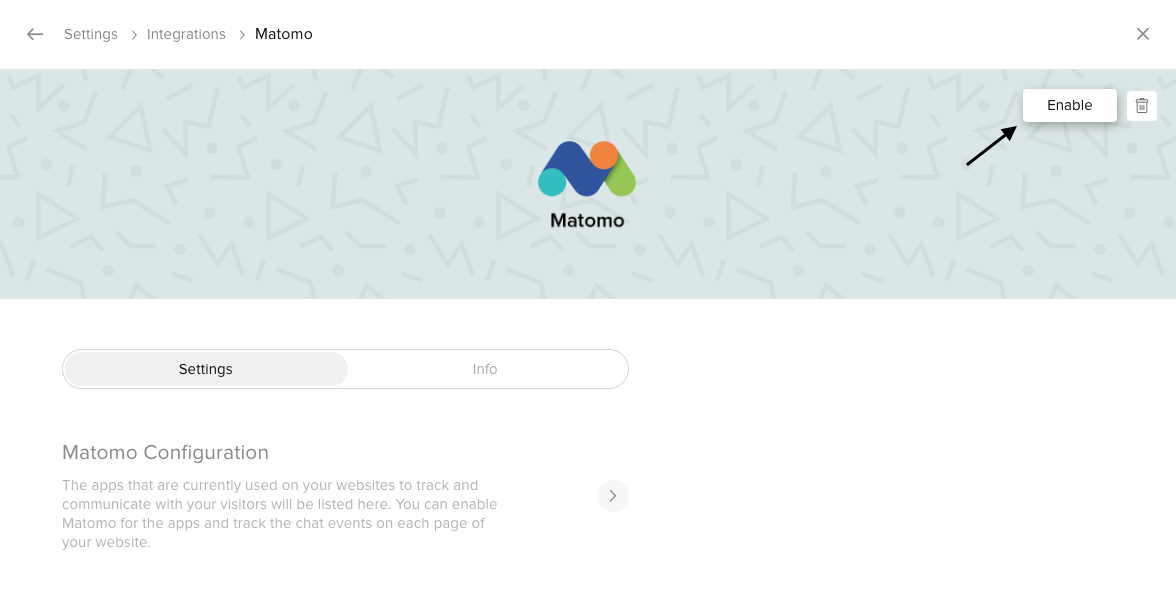
Task: Click the Matomo Configuration description text
Action: 280,513
